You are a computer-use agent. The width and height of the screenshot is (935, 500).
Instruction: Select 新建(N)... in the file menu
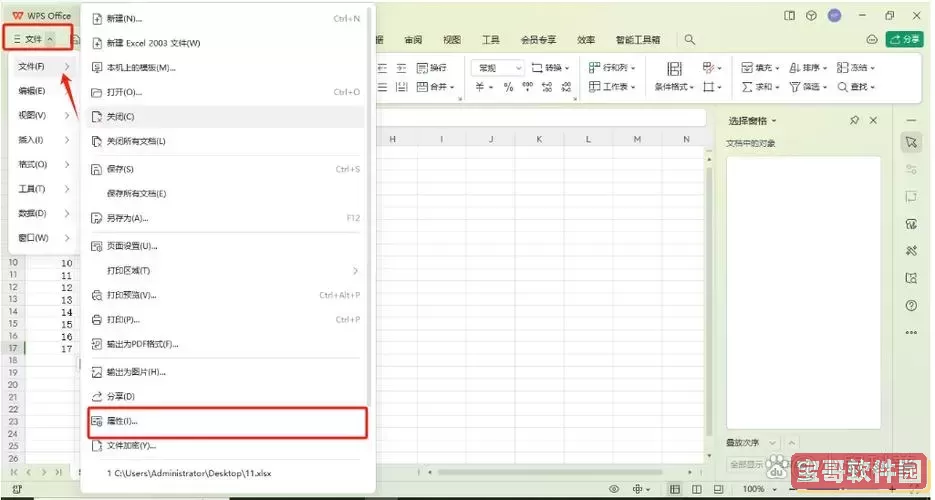click(225, 19)
